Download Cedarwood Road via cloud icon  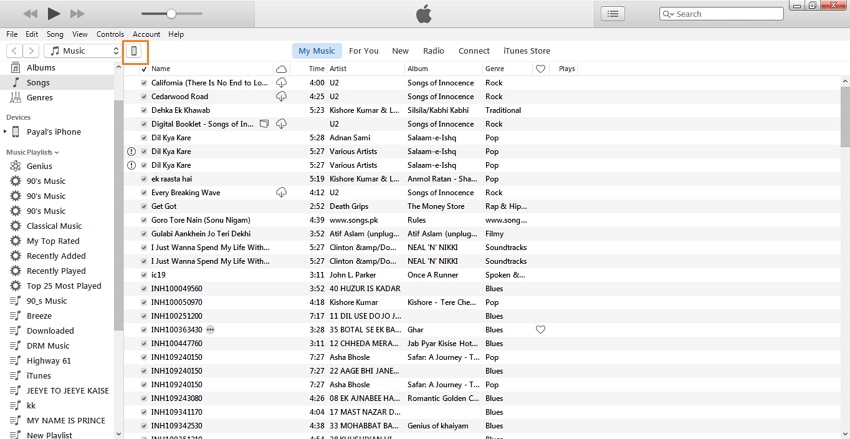(281, 96)
